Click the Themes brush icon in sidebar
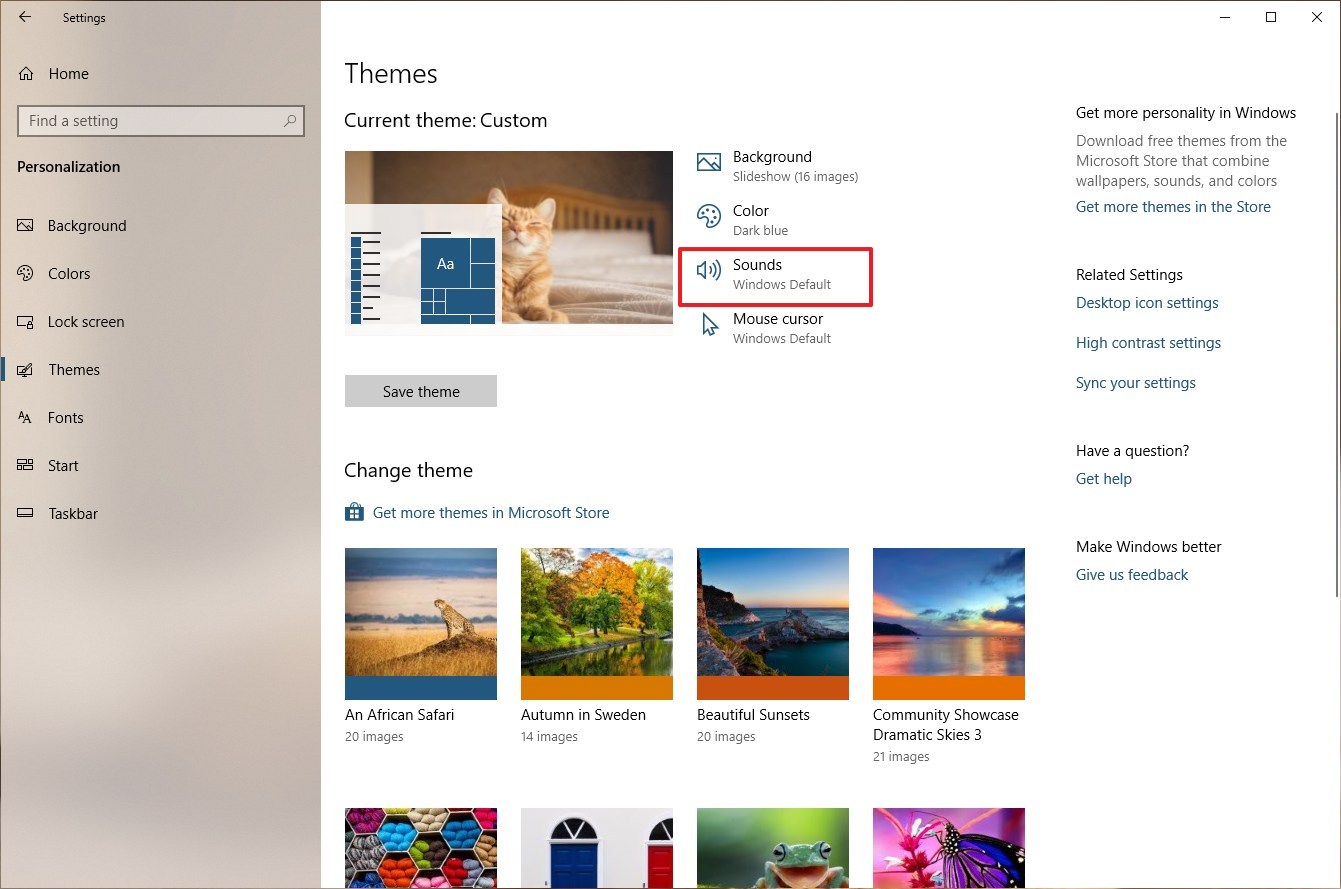1341x889 pixels. [26, 369]
